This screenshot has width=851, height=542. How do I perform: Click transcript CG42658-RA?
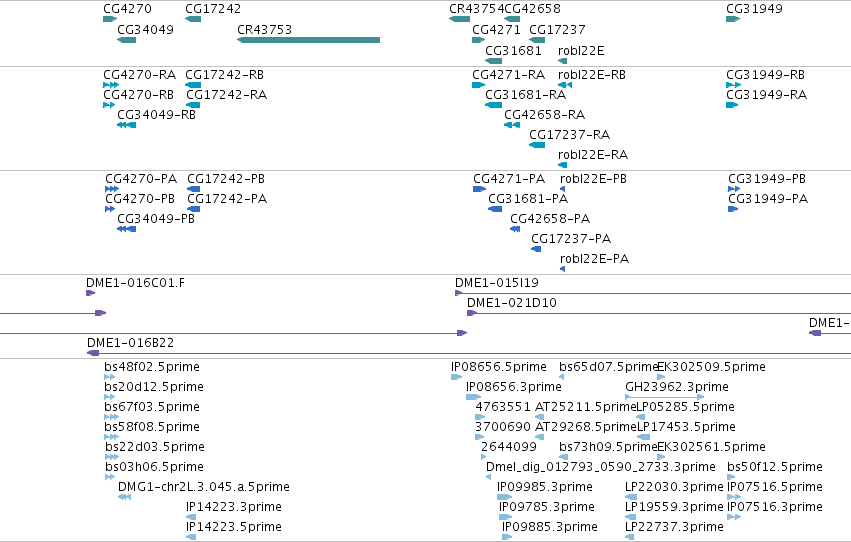point(544,114)
